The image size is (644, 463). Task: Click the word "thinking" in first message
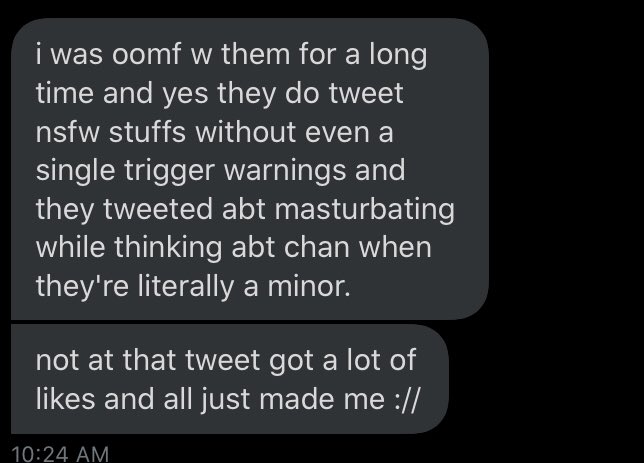(x=168, y=249)
